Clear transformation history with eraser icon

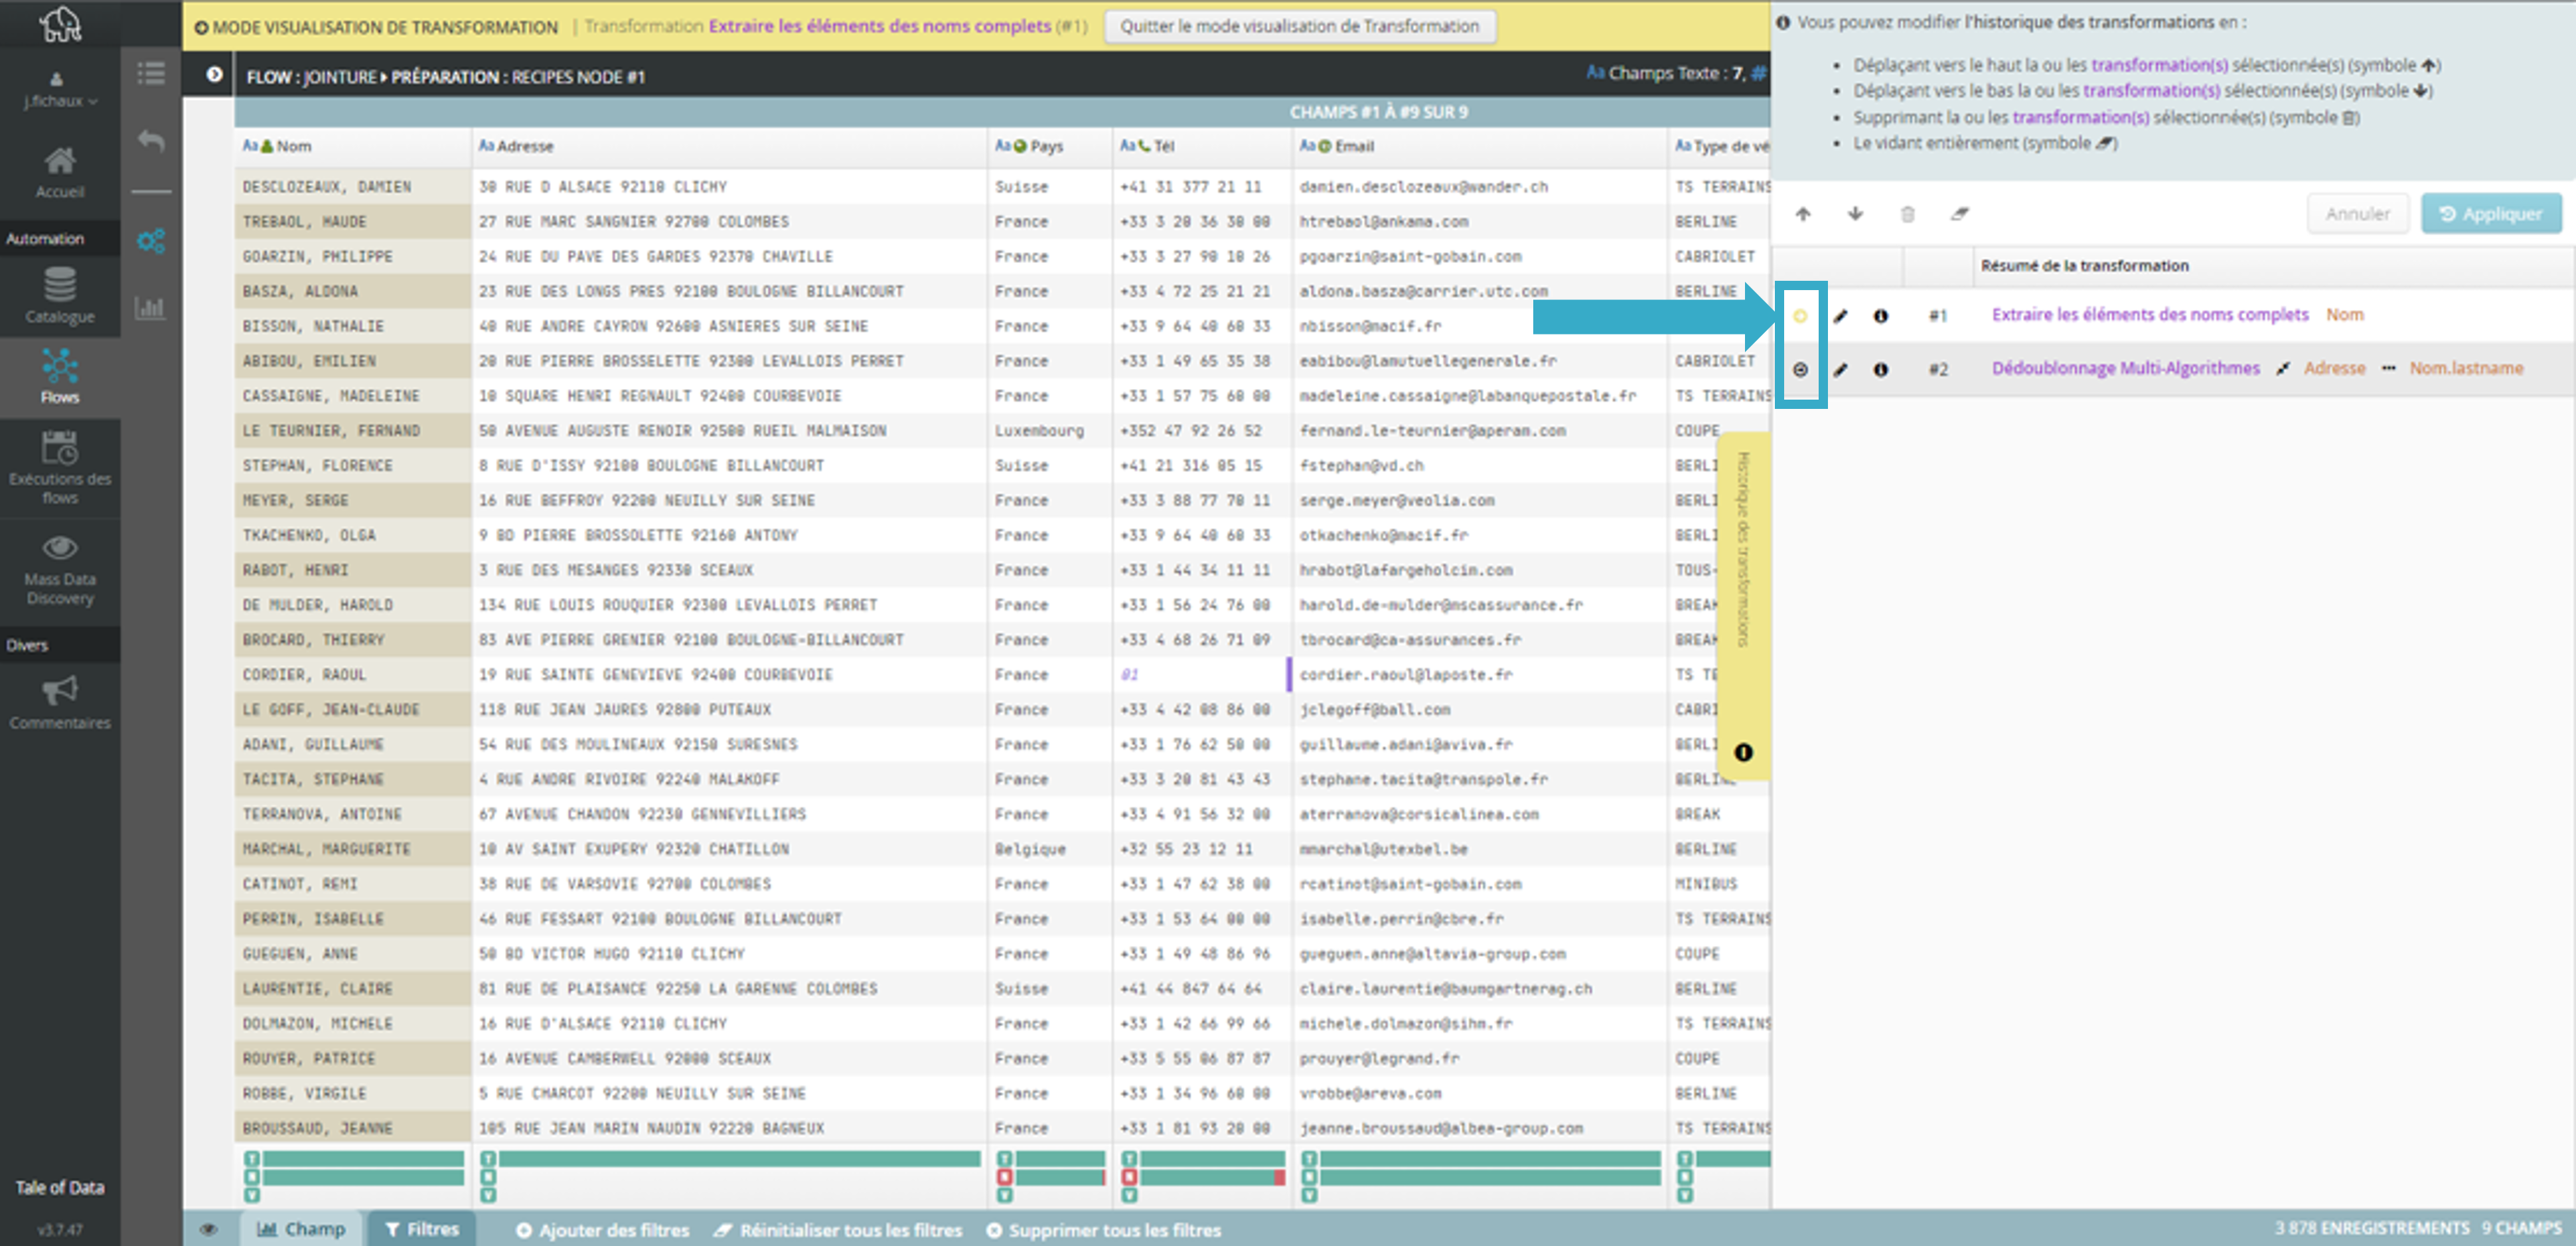tap(1959, 213)
